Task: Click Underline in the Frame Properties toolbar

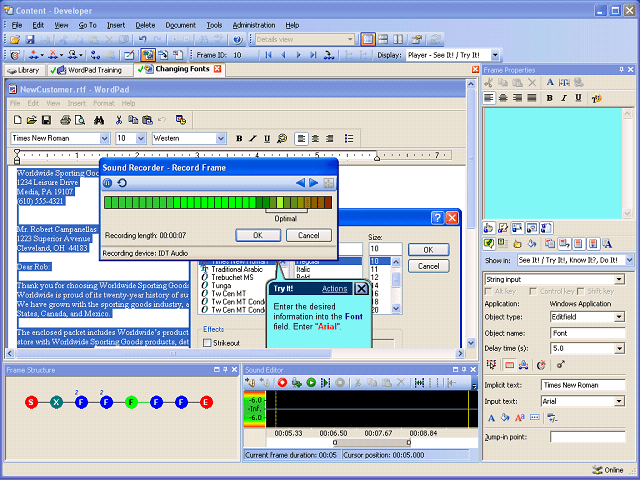Action: tap(578, 98)
